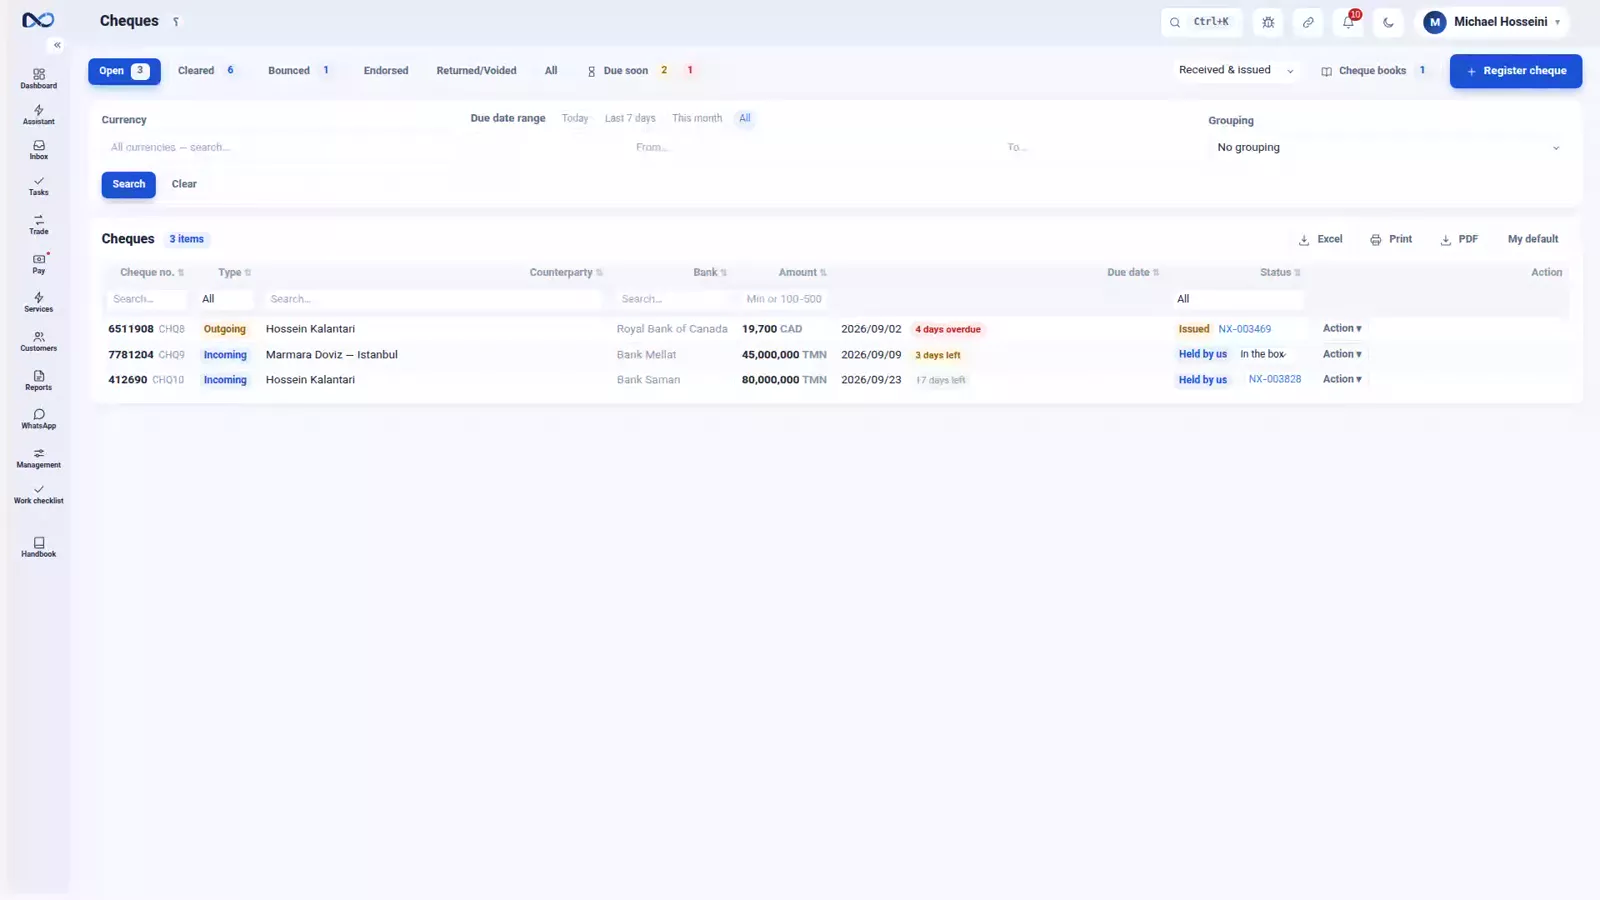Switch to the All cheques tab
The image size is (1600, 900).
pyautogui.click(x=551, y=71)
